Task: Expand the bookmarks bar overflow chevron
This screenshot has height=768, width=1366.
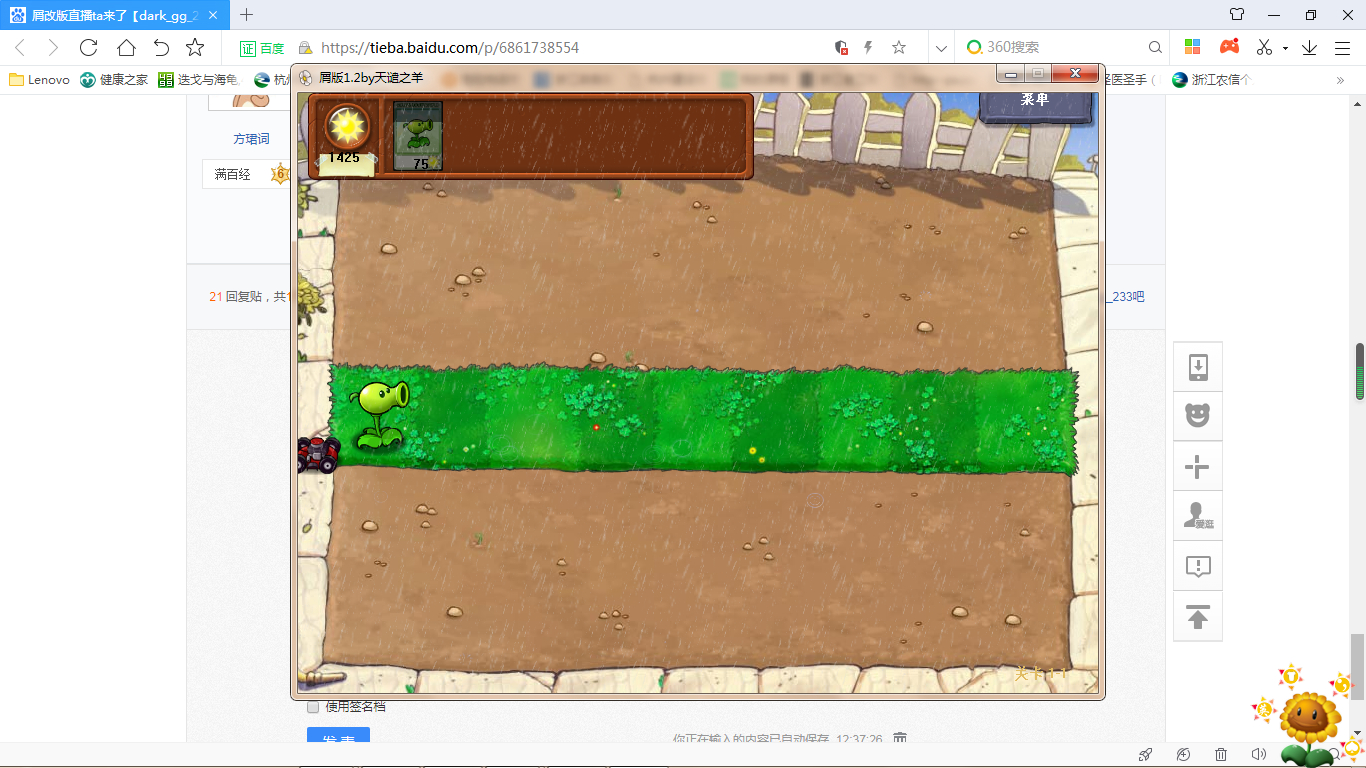Action: [1340, 80]
